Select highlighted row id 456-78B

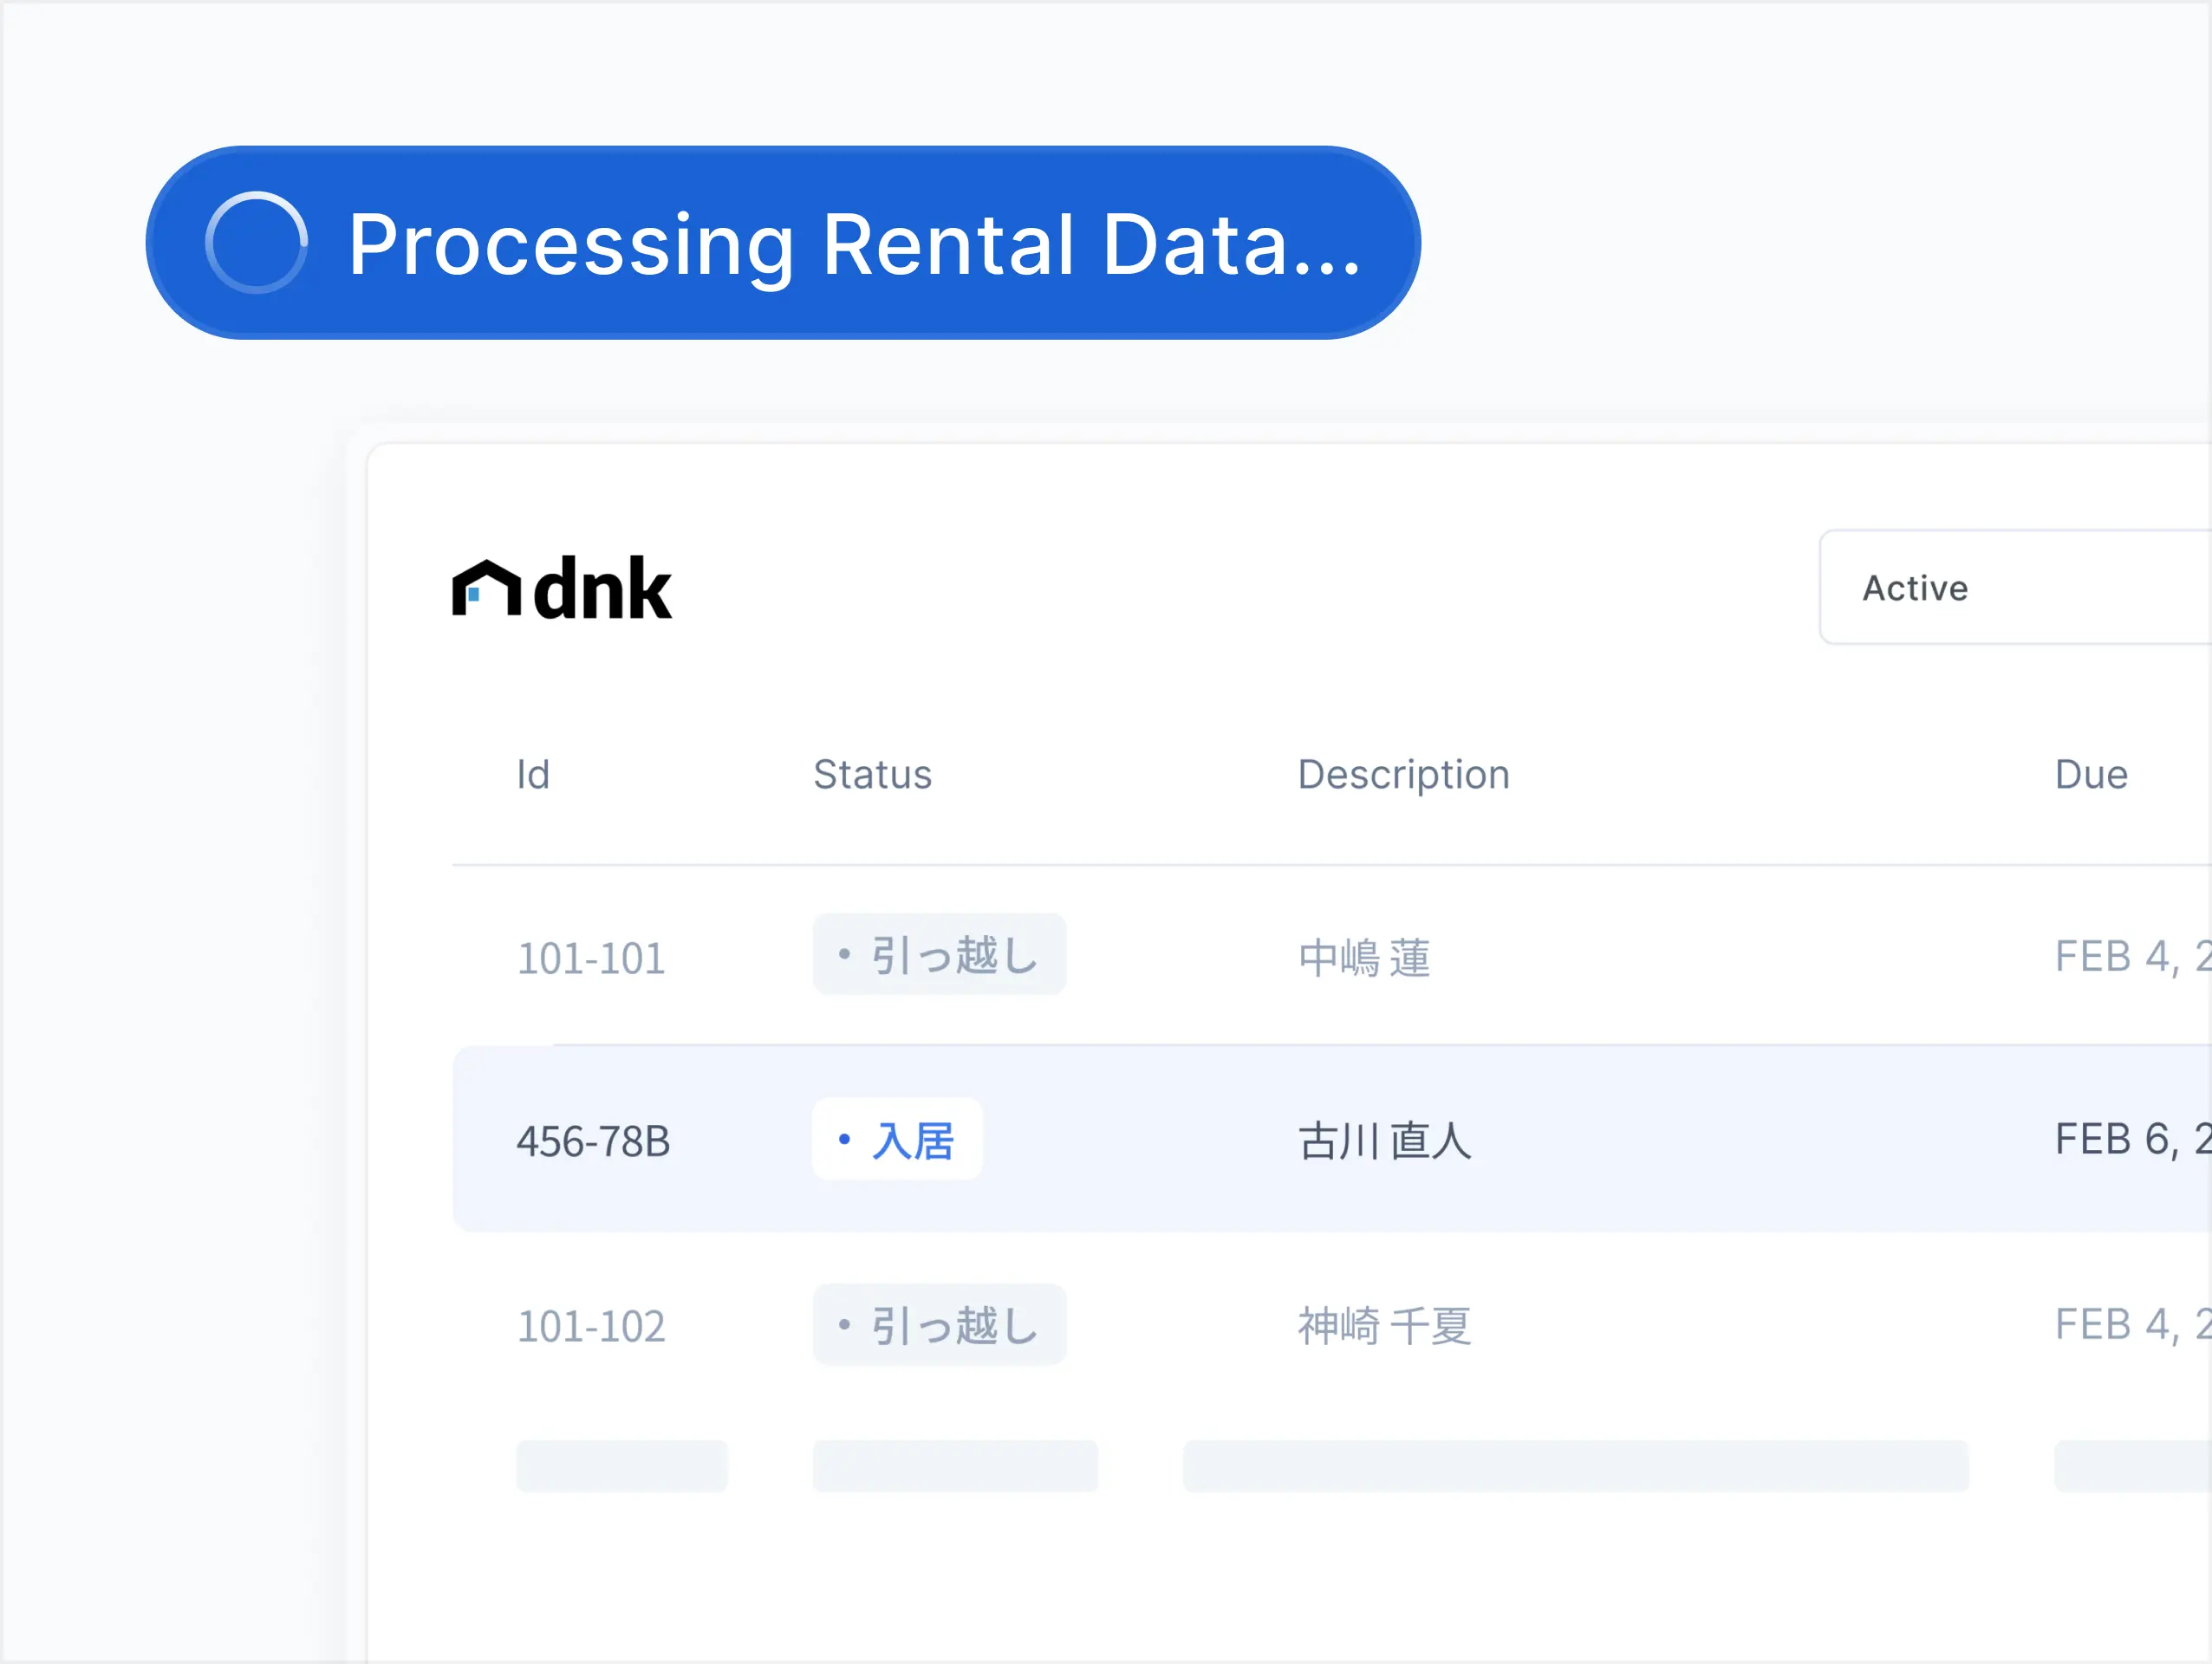pos(593,1141)
